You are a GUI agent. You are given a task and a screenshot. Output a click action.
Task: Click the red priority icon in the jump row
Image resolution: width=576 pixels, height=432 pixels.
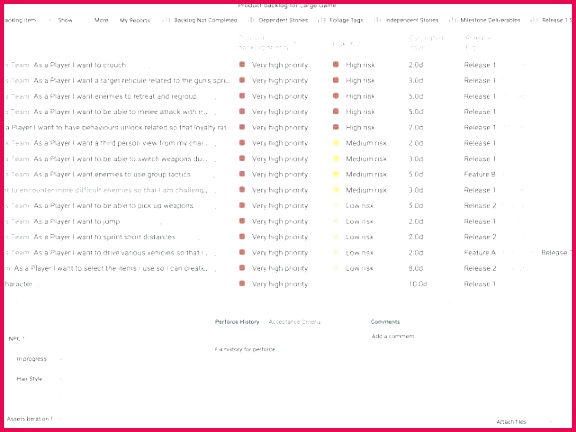pyautogui.click(x=242, y=221)
